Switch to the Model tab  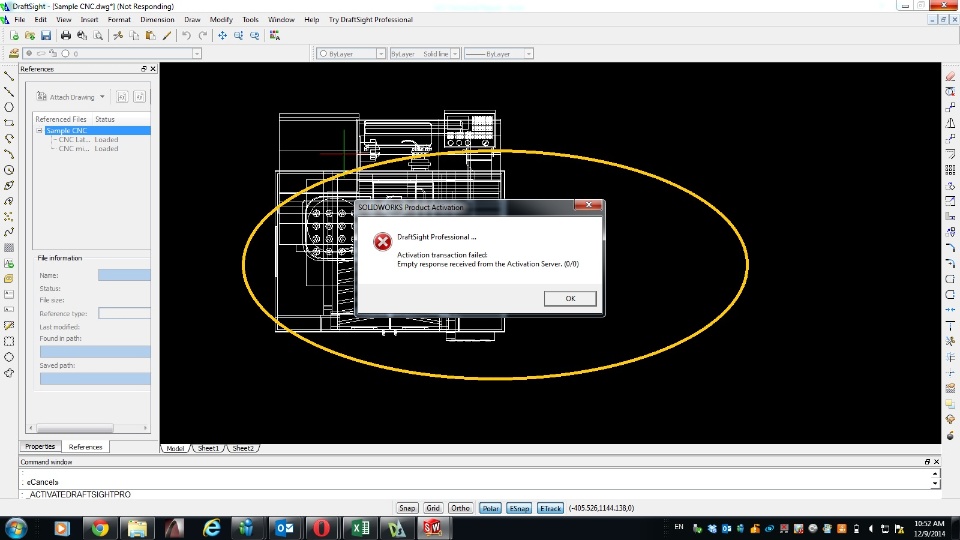pyautogui.click(x=175, y=448)
